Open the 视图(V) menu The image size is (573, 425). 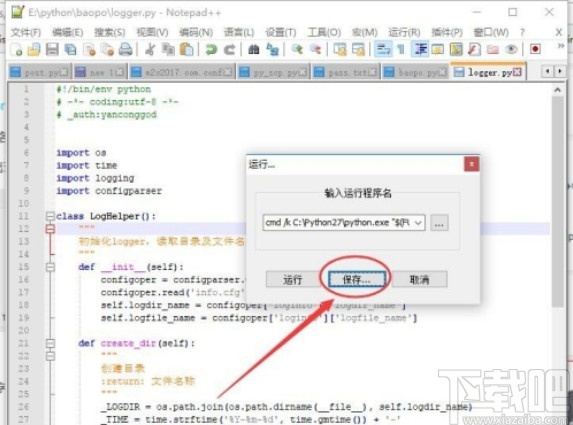click(152, 33)
